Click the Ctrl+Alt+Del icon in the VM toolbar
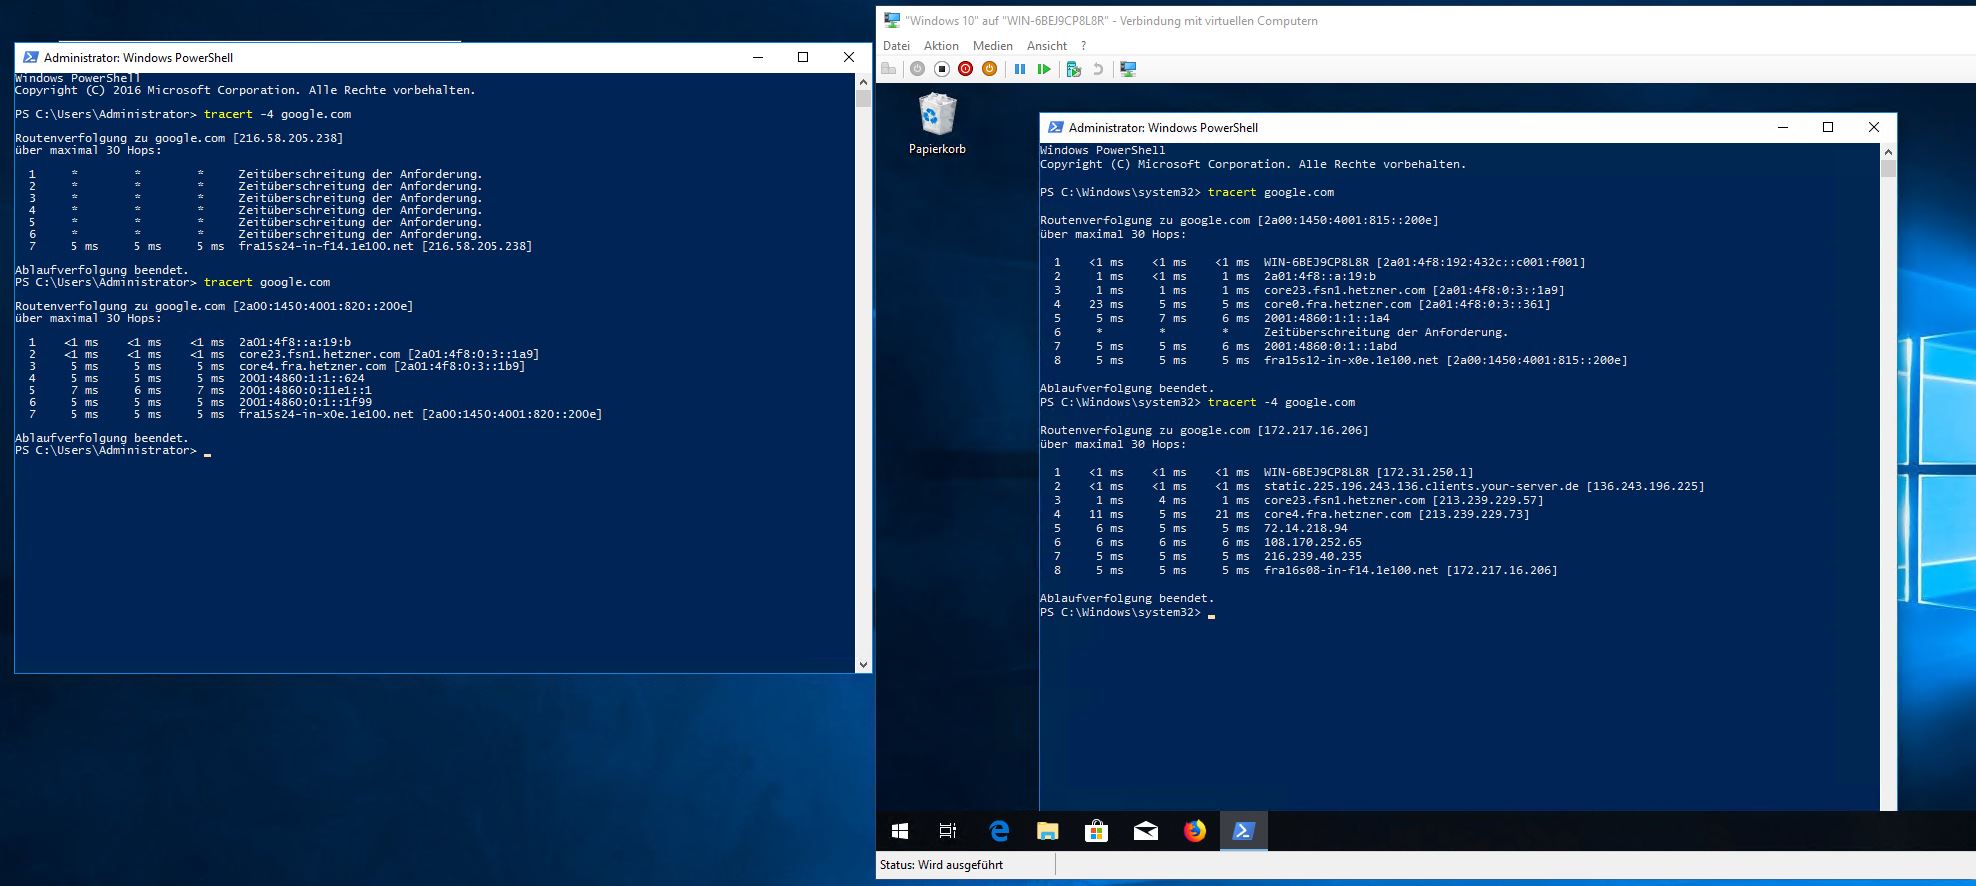The image size is (1976, 886). [888, 69]
